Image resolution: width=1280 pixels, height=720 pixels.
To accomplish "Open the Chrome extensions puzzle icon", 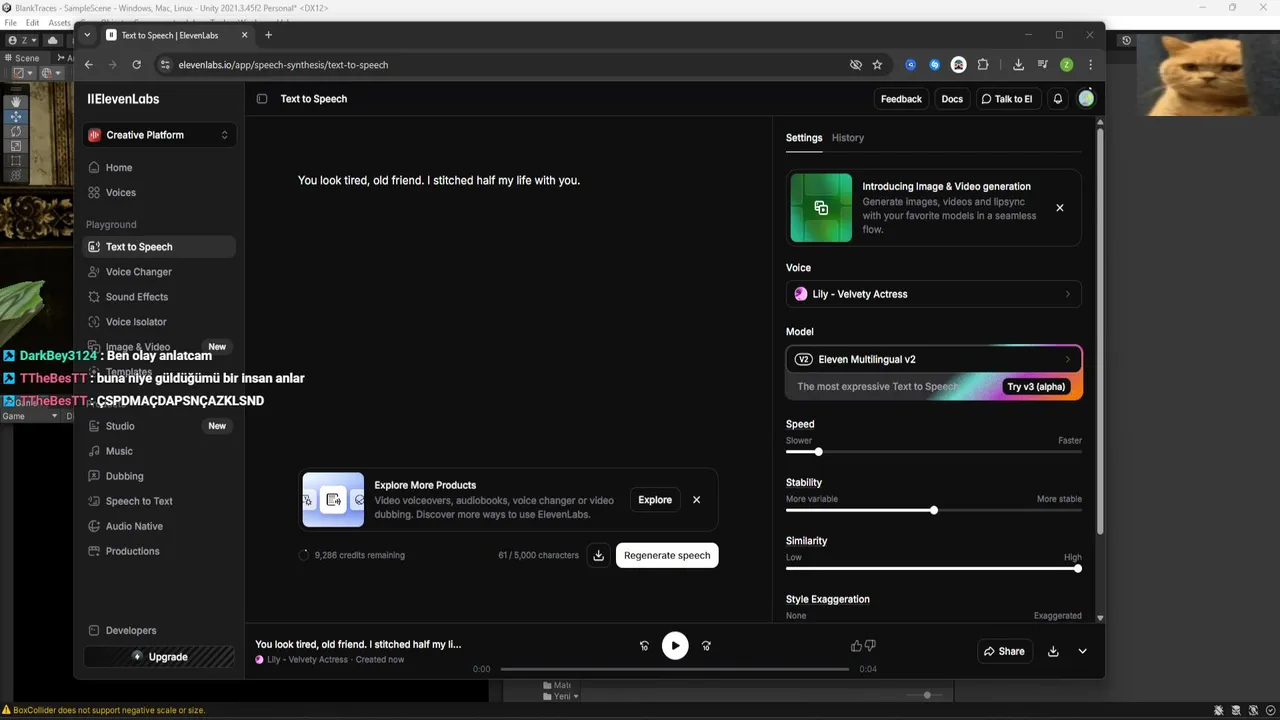I will [x=983, y=65].
